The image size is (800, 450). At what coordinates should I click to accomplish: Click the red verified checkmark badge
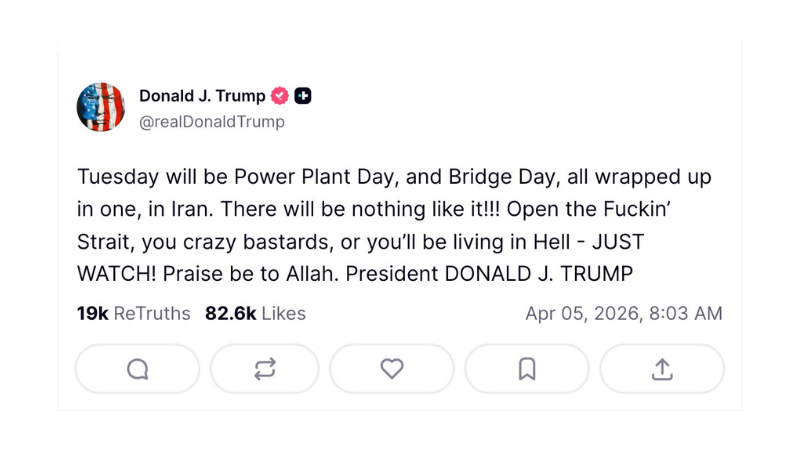coord(281,96)
